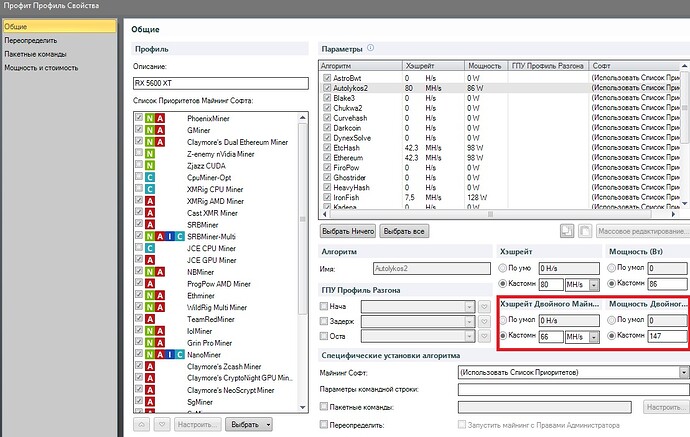Open the Выбрать dropdown button arrow

point(268,425)
